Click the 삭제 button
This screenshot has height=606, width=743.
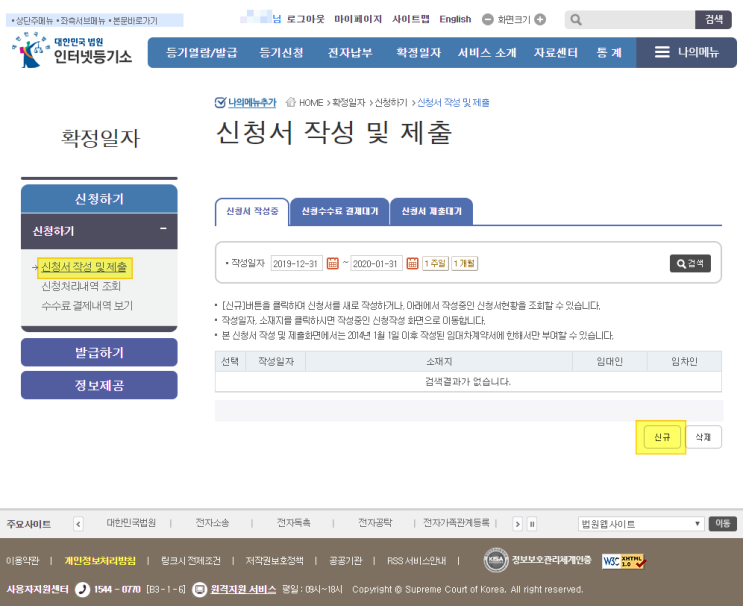click(703, 437)
